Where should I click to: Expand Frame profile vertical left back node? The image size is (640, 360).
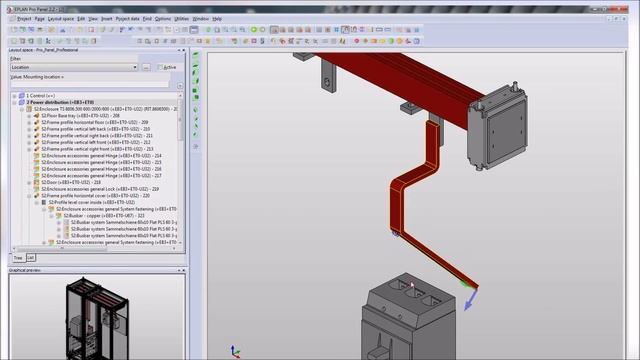click(29, 129)
